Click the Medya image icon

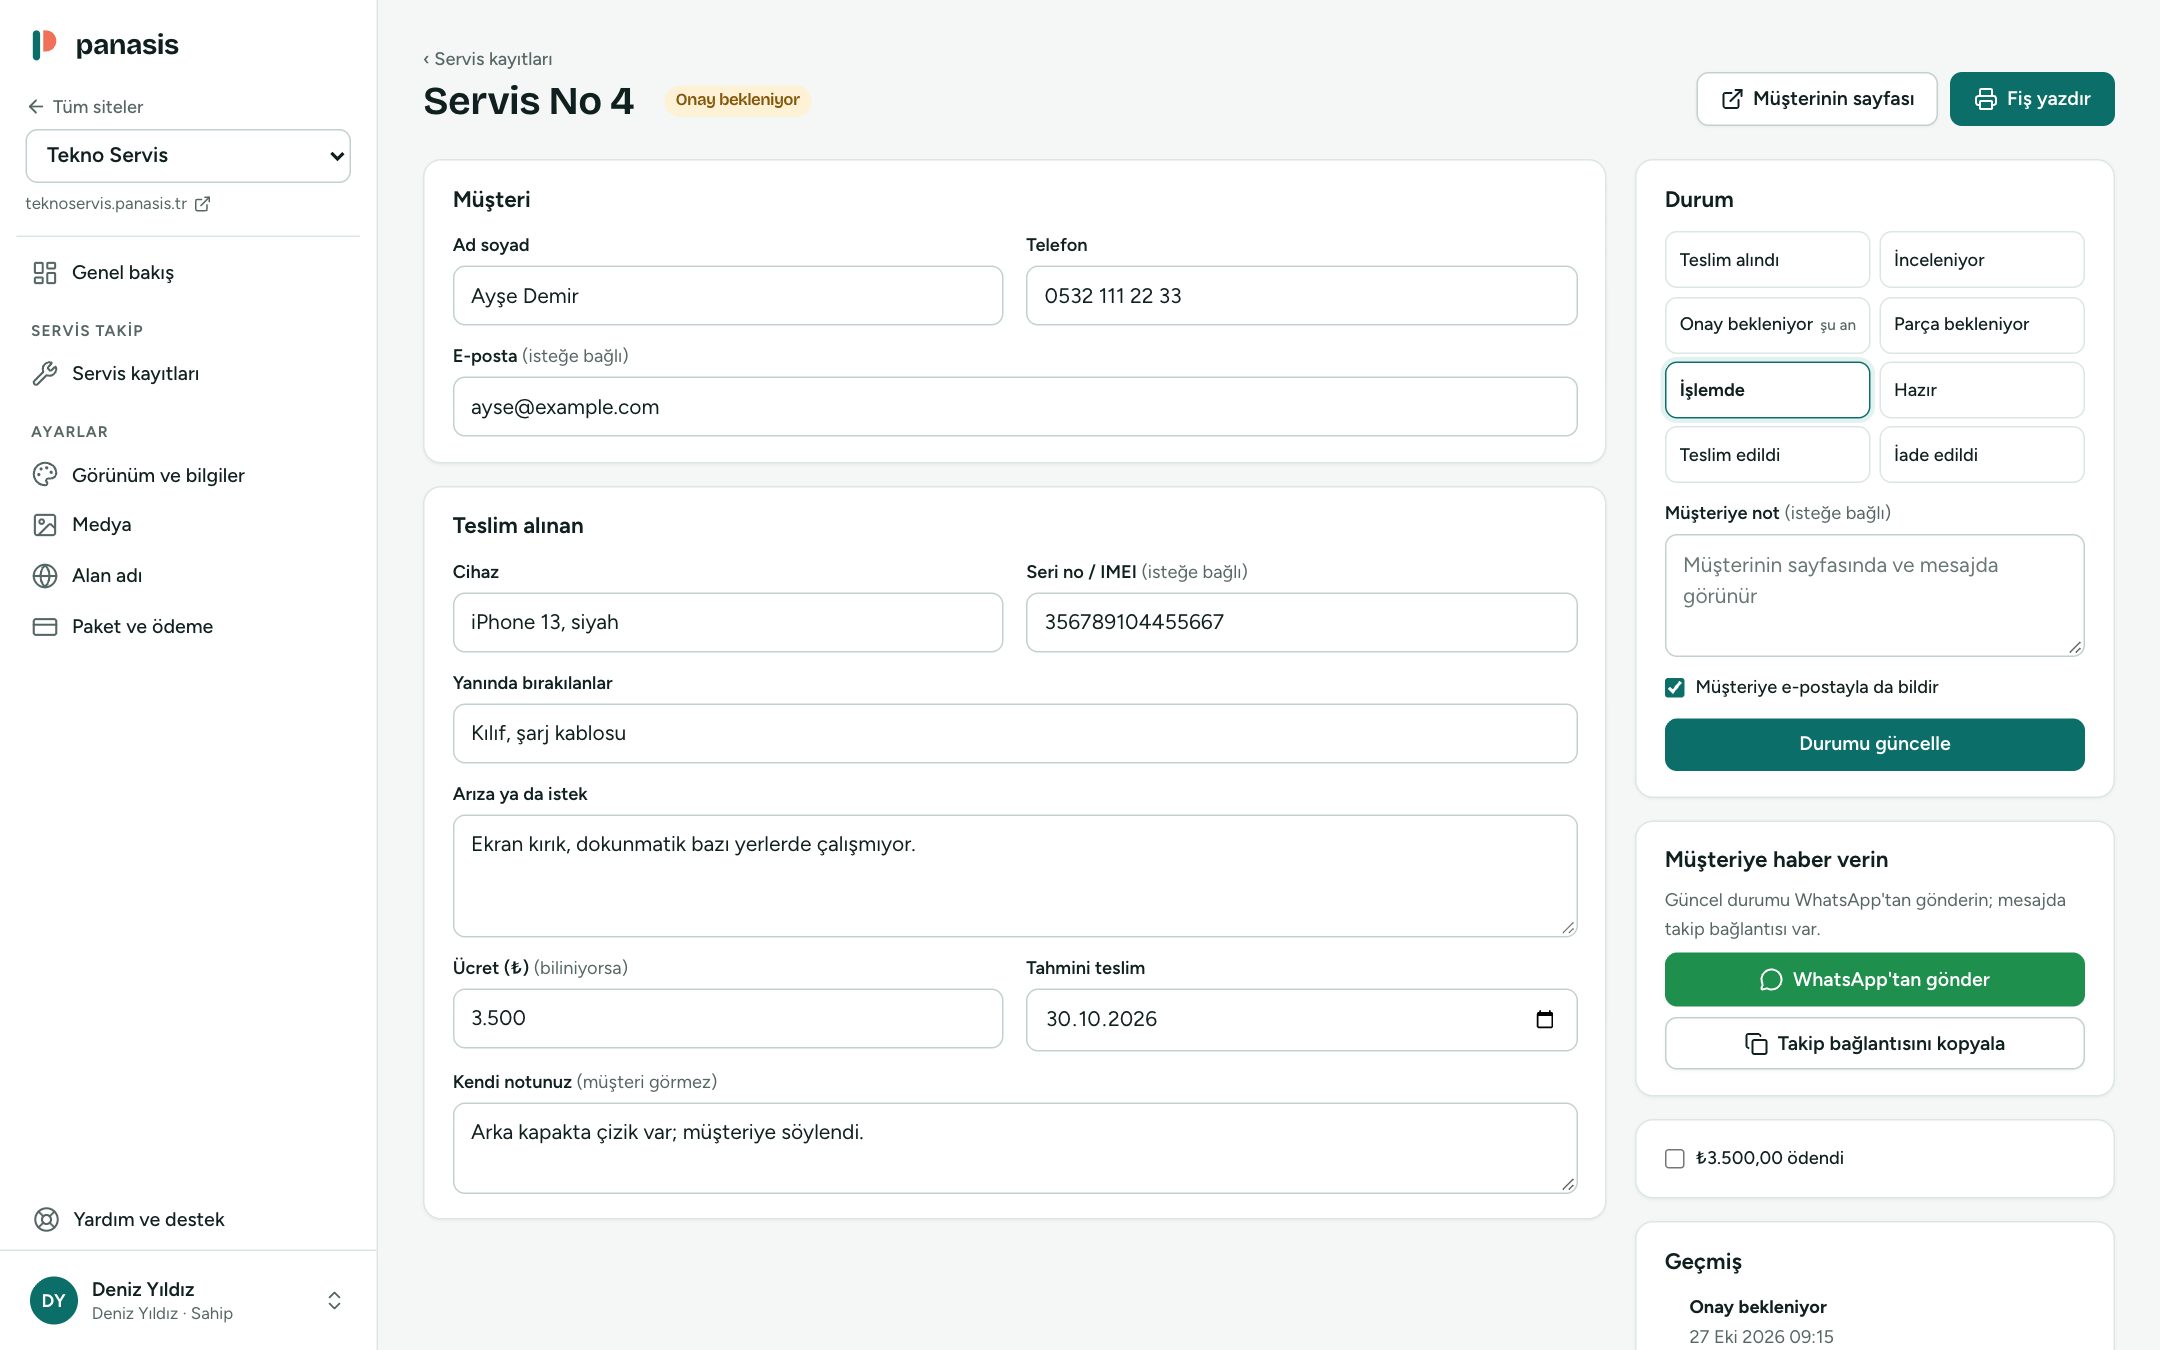(45, 525)
